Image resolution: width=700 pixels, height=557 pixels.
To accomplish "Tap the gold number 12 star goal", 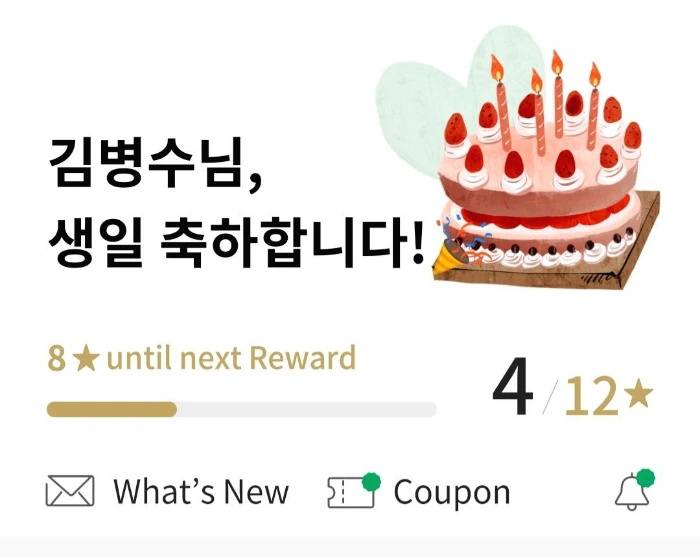I will (x=590, y=396).
